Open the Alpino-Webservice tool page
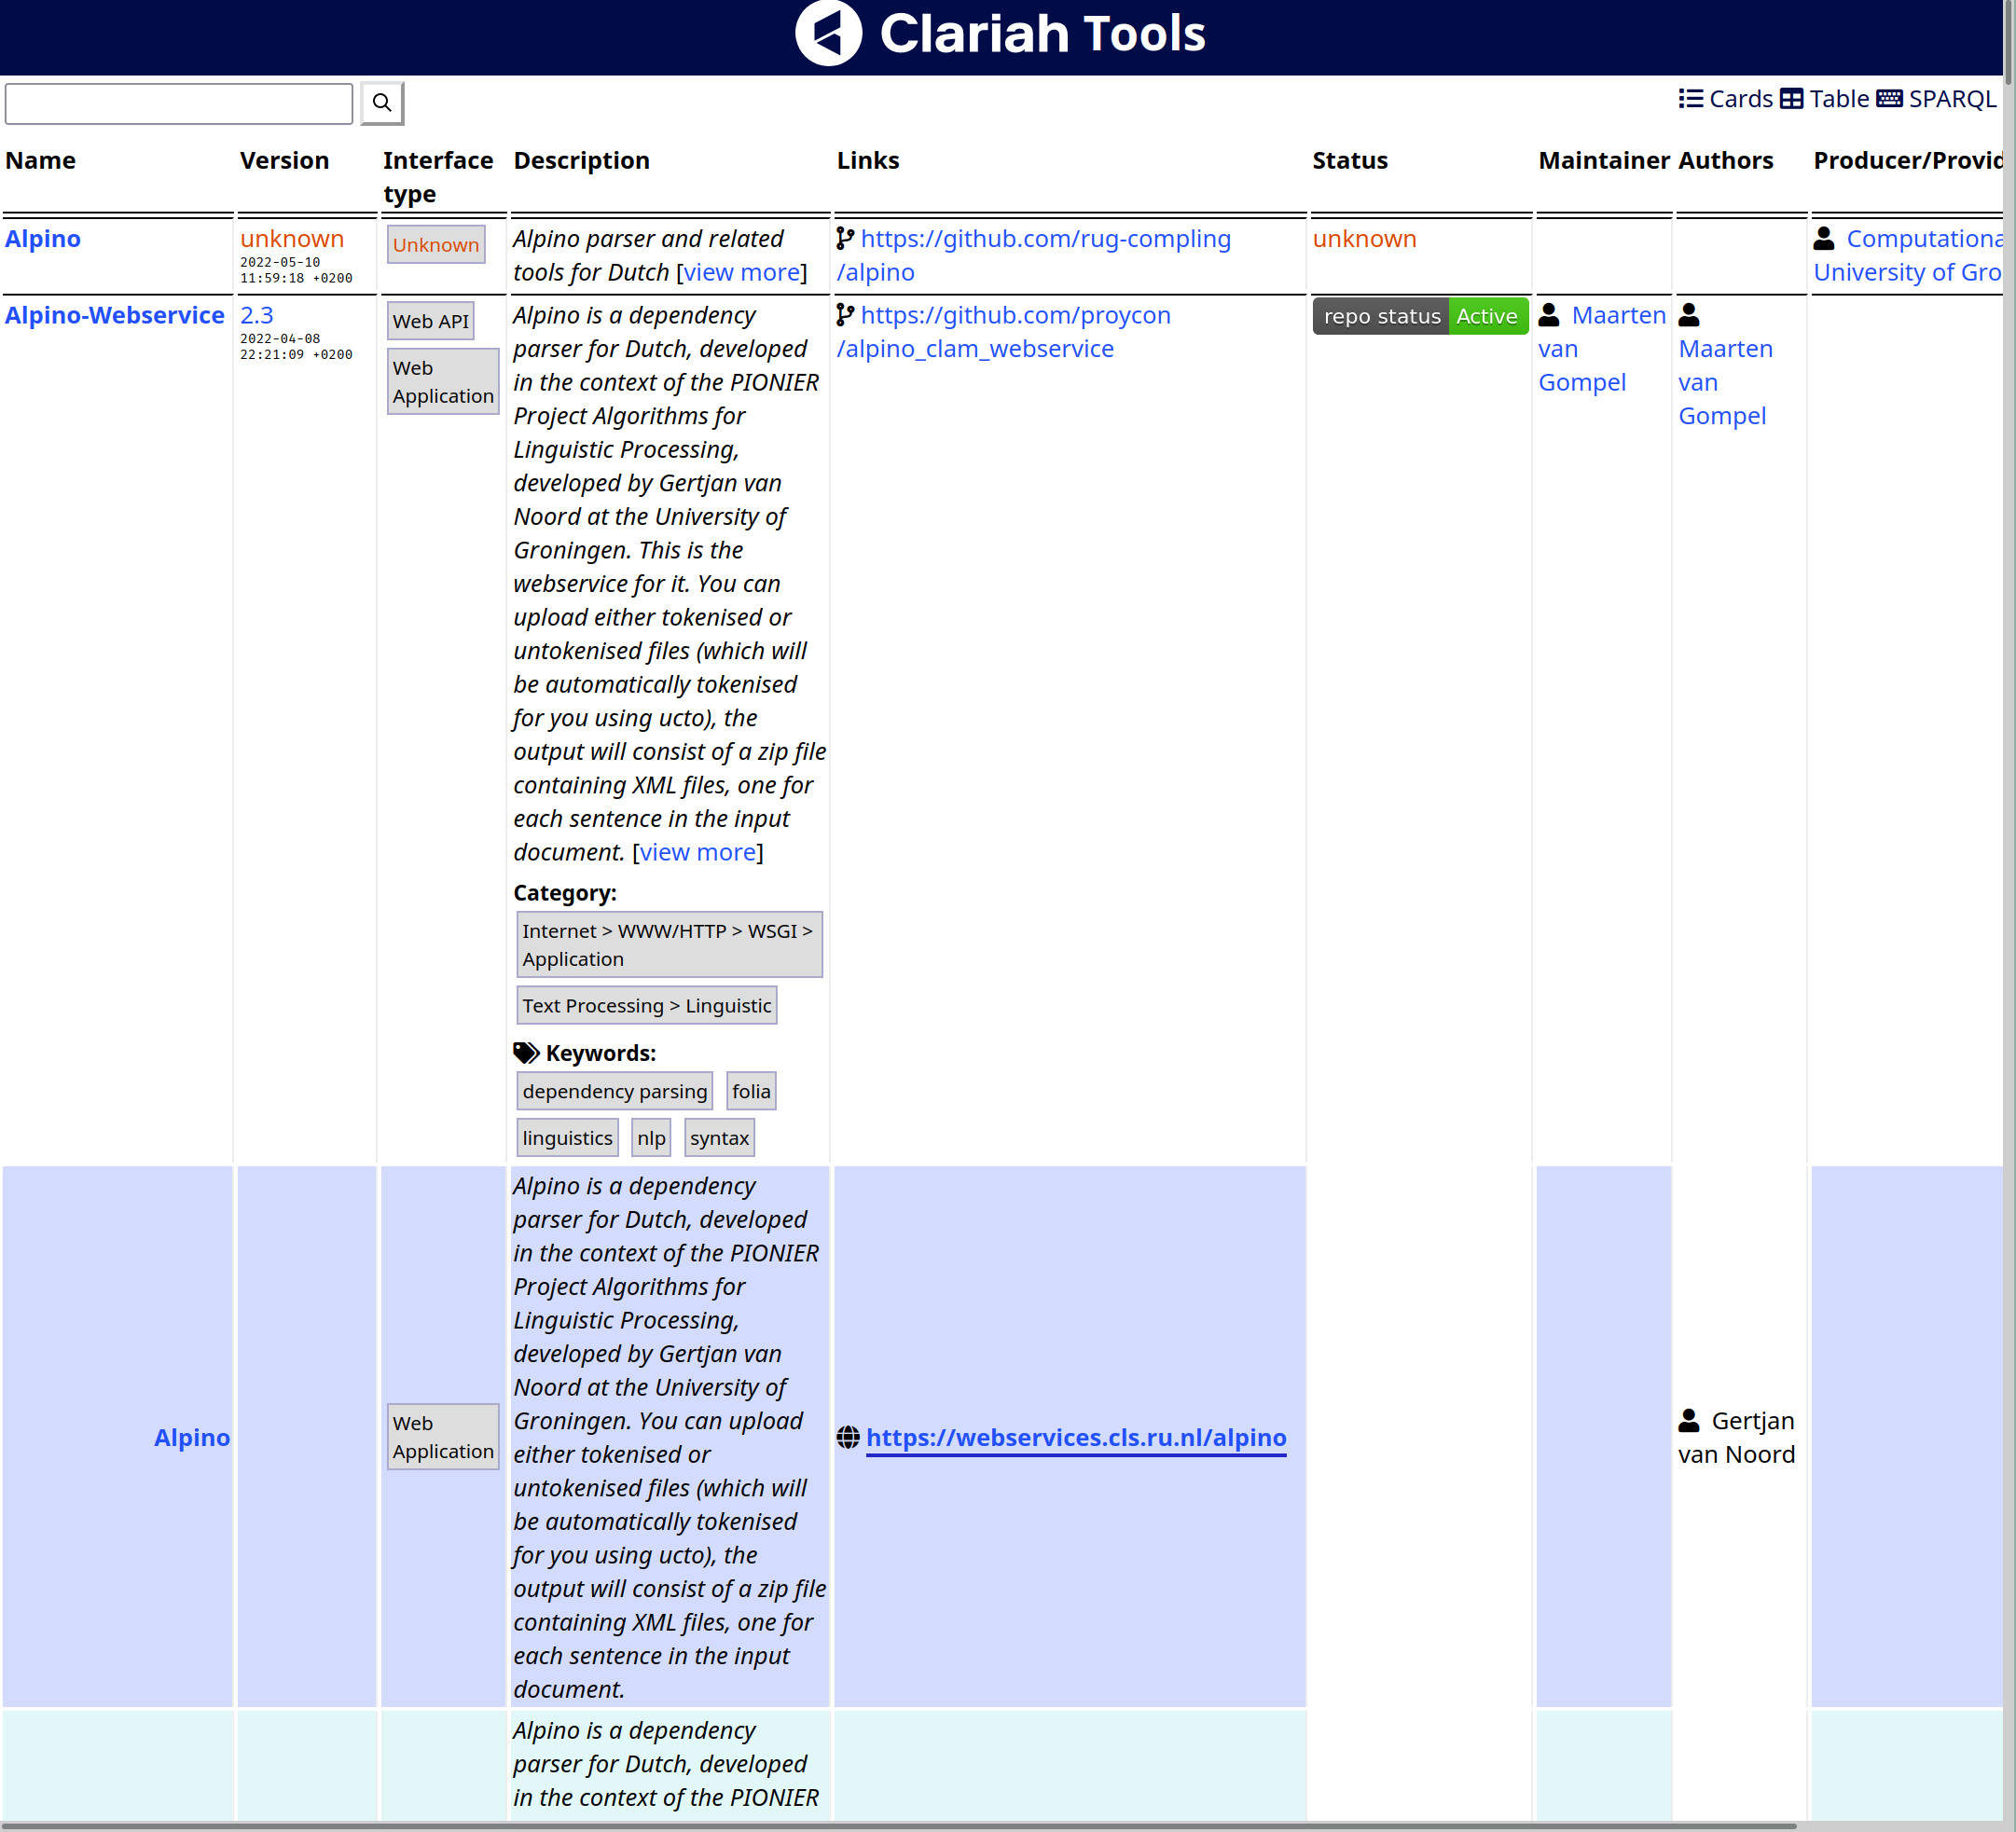Image resolution: width=2016 pixels, height=1832 pixels. (x=114, y=315)
